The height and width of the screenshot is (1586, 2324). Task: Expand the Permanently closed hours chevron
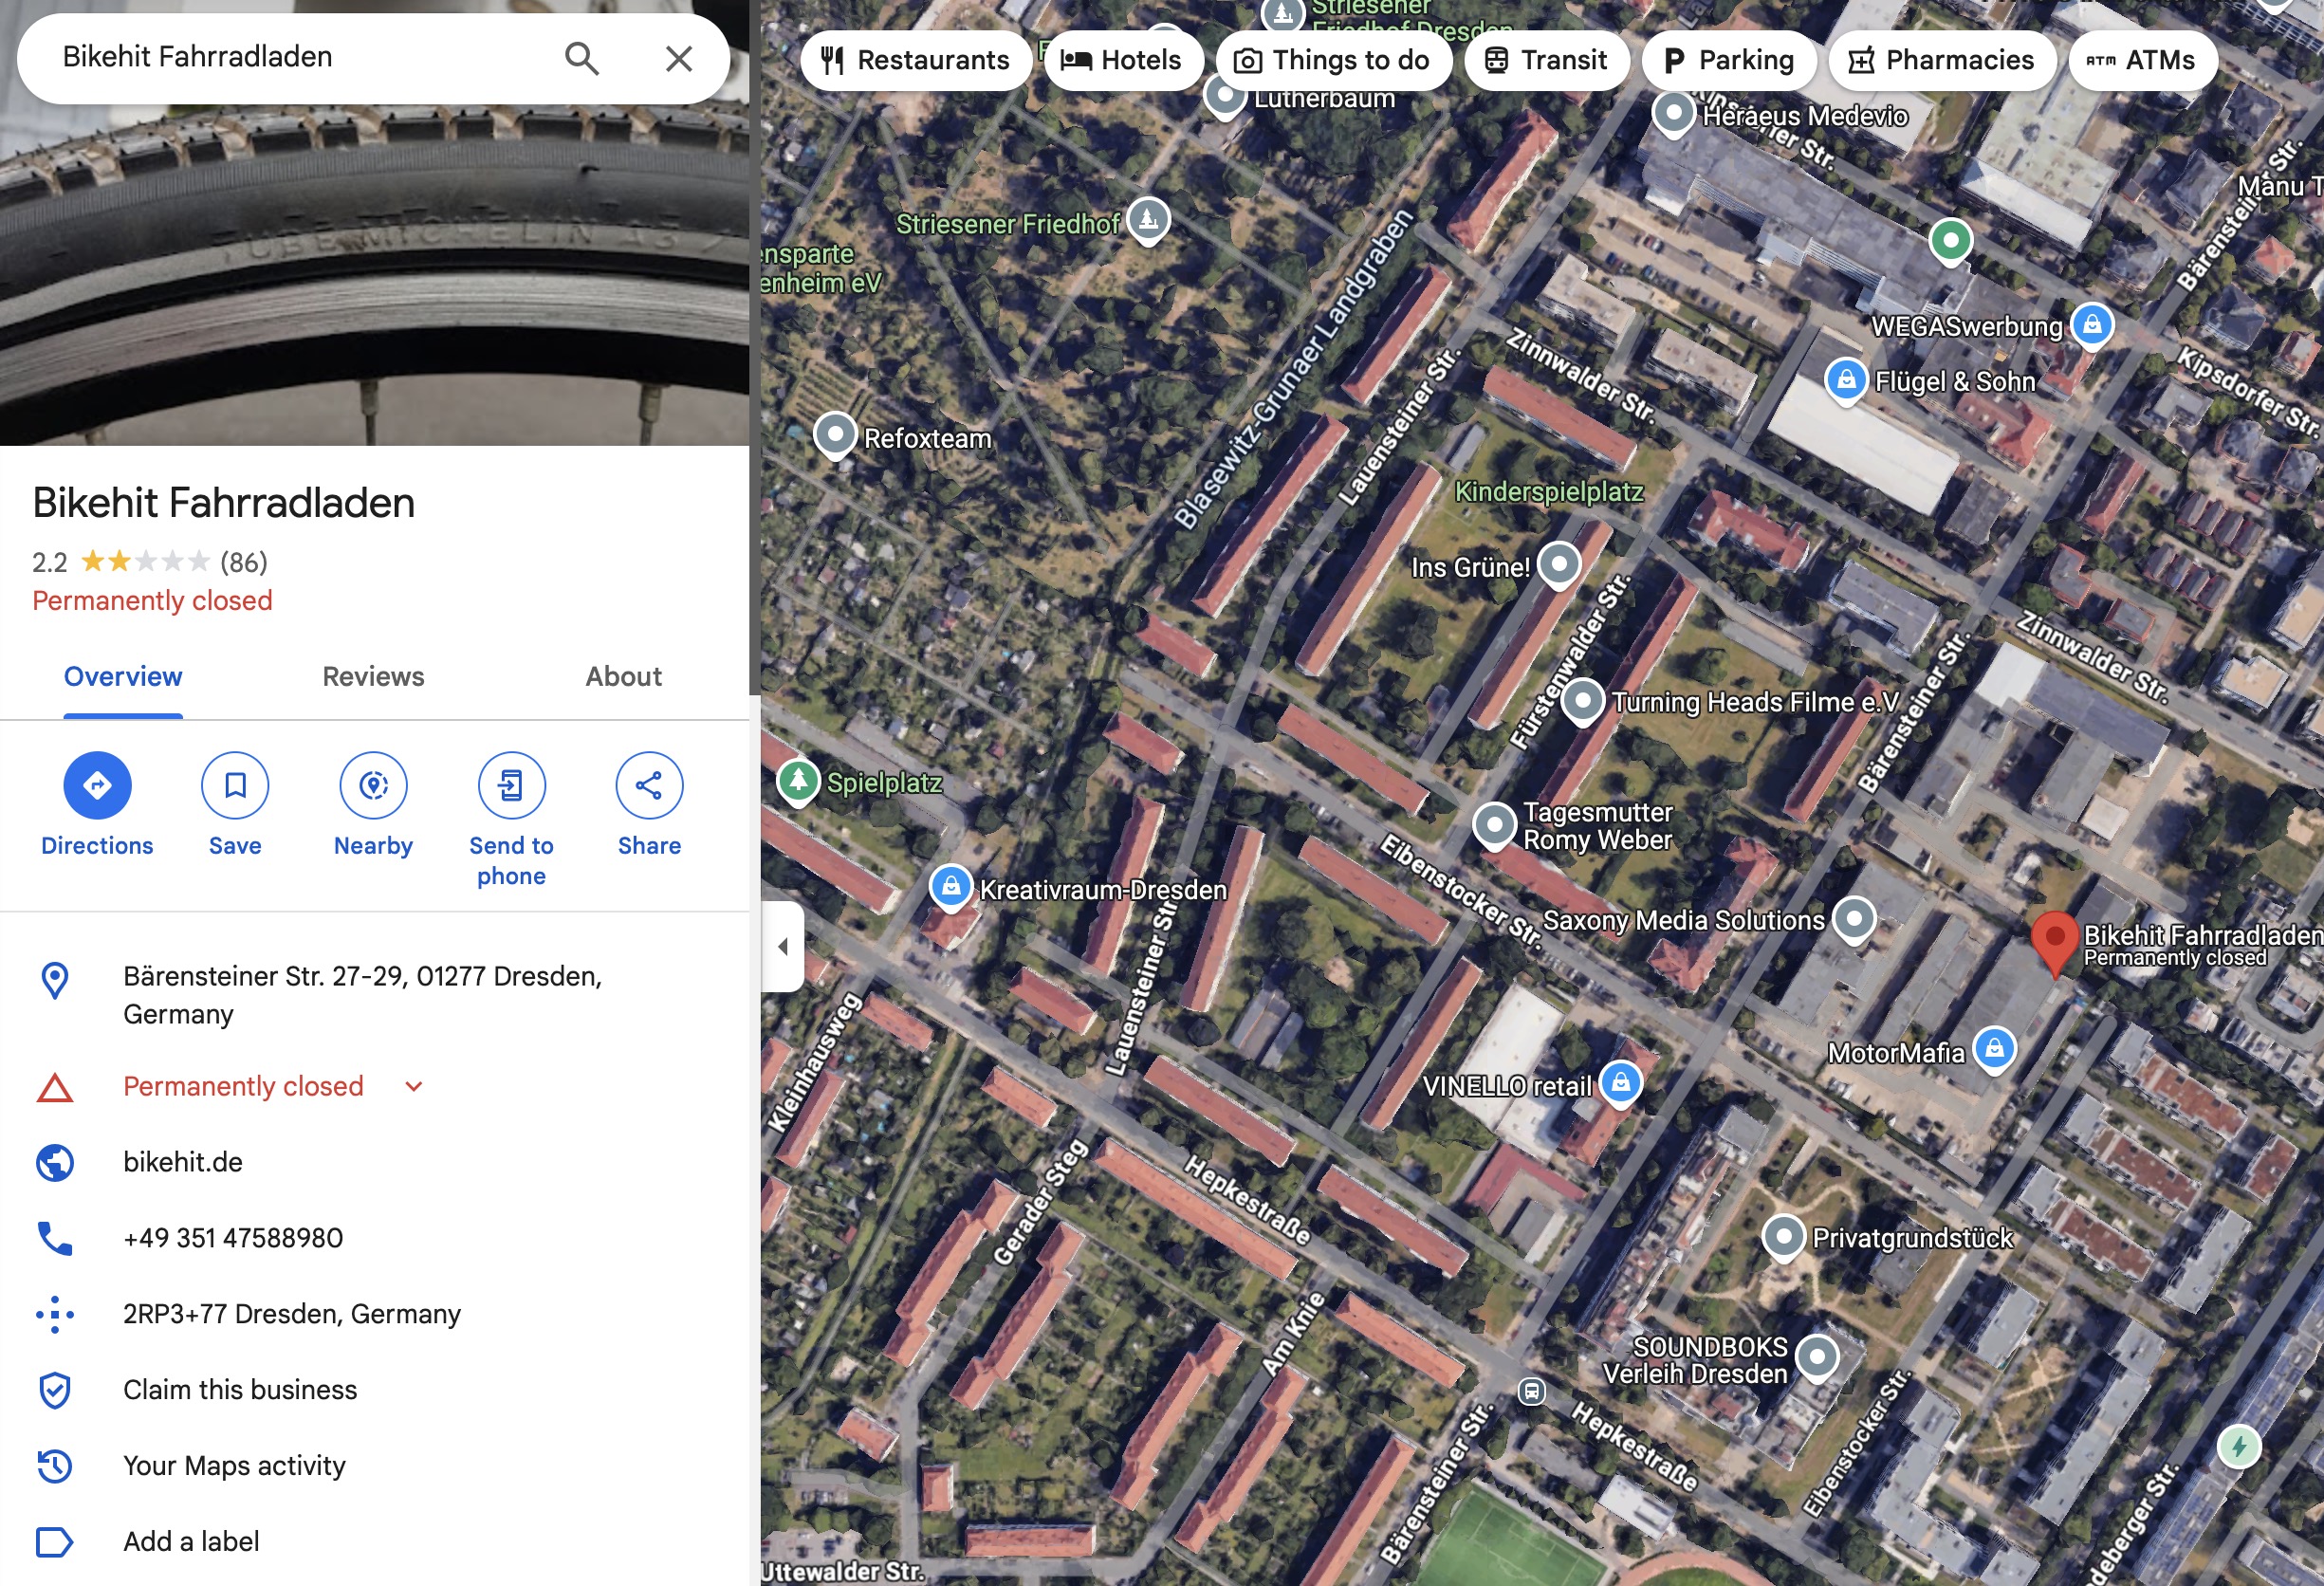pos(414,1087)
